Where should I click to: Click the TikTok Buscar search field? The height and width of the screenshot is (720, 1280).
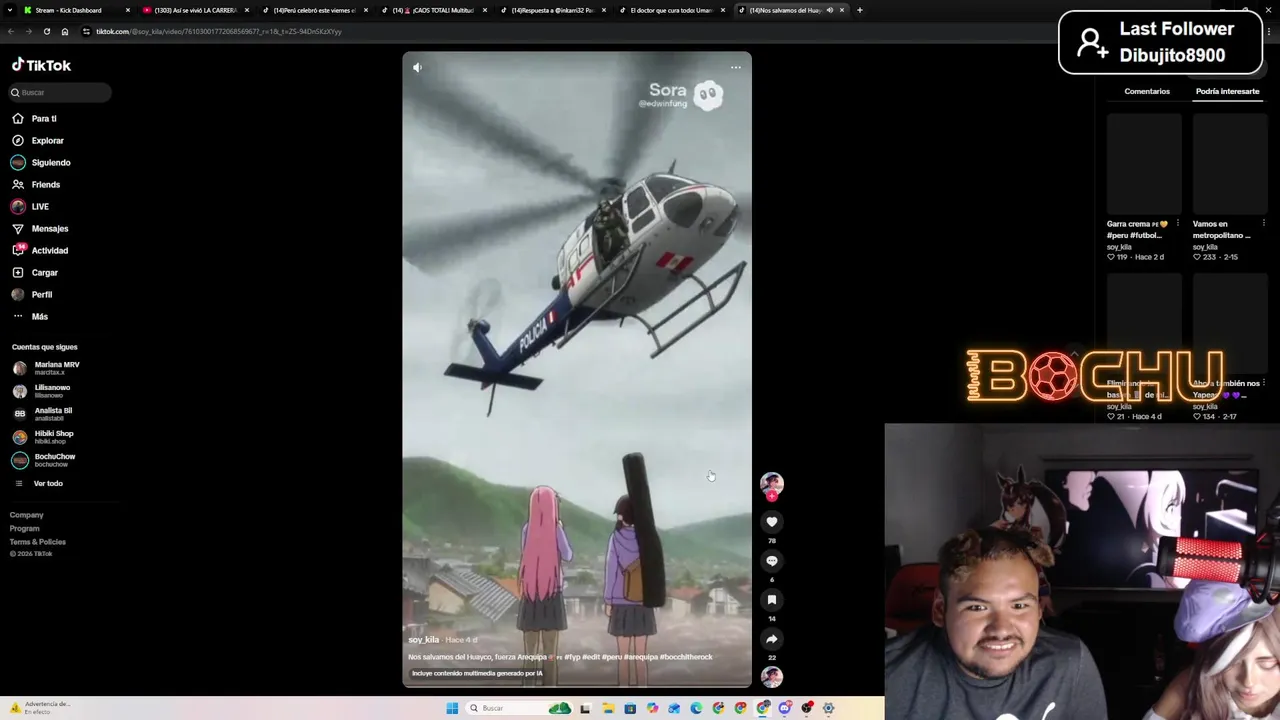[60, 92]
